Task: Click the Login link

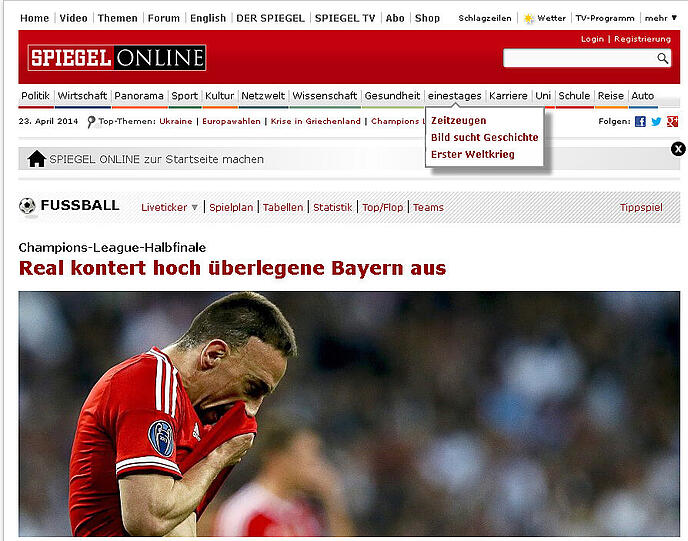Action: pos(592,39)
